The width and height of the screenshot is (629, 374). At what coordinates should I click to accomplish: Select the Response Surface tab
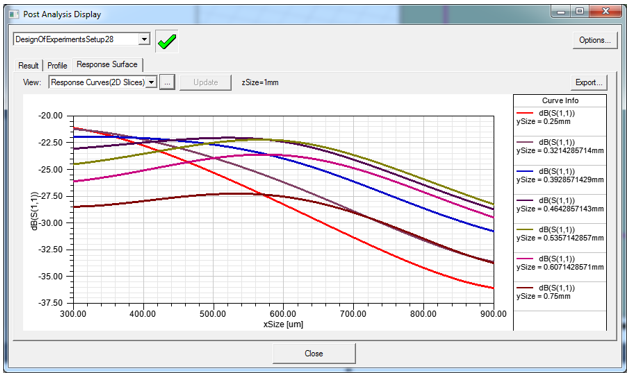tap(107, 64)
